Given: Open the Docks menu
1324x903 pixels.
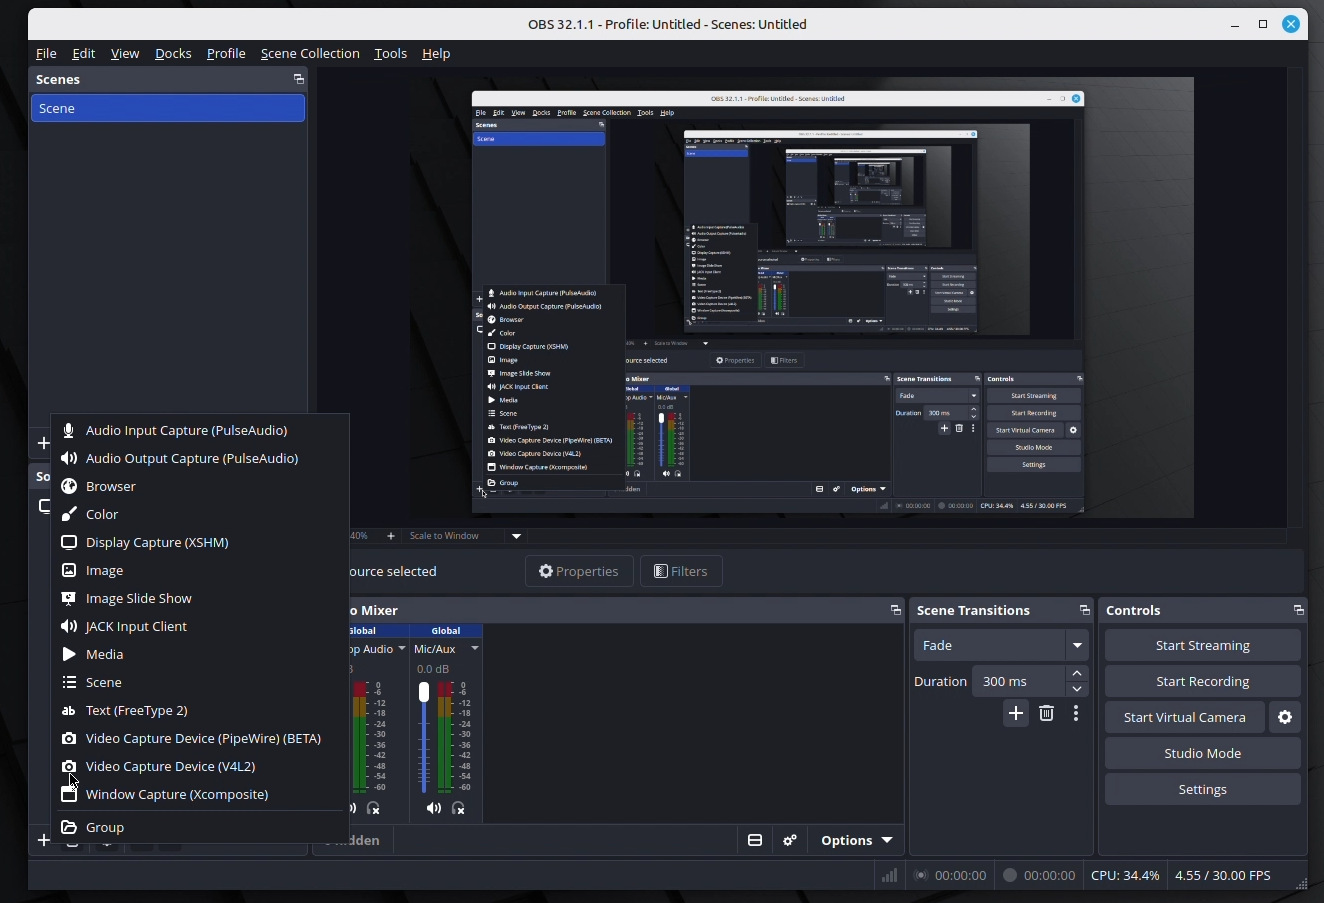Looking at the screenshot, I should (x=173, y=54).
